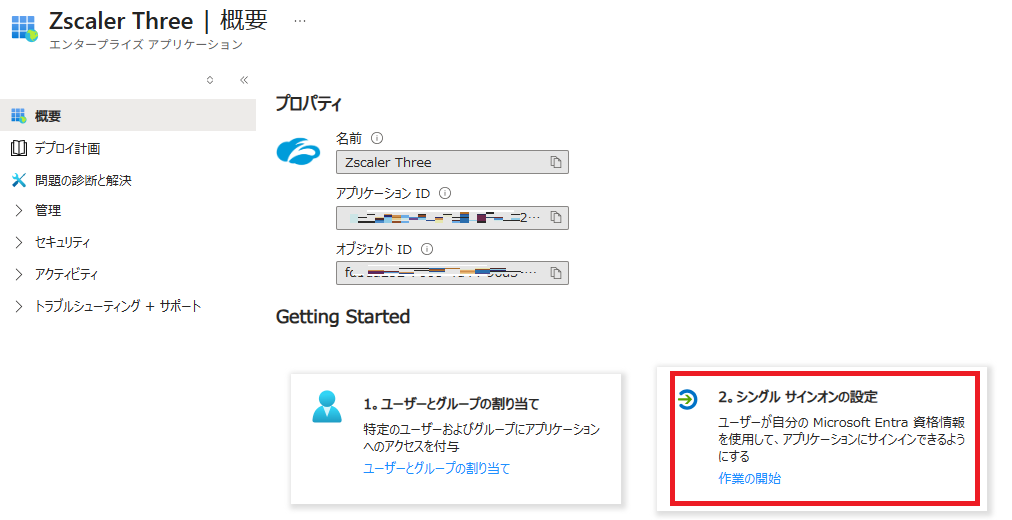Show info tooltip for オブジェクト ID
The height and width of the screenshot is (520, 1012).
pos(427,249)
